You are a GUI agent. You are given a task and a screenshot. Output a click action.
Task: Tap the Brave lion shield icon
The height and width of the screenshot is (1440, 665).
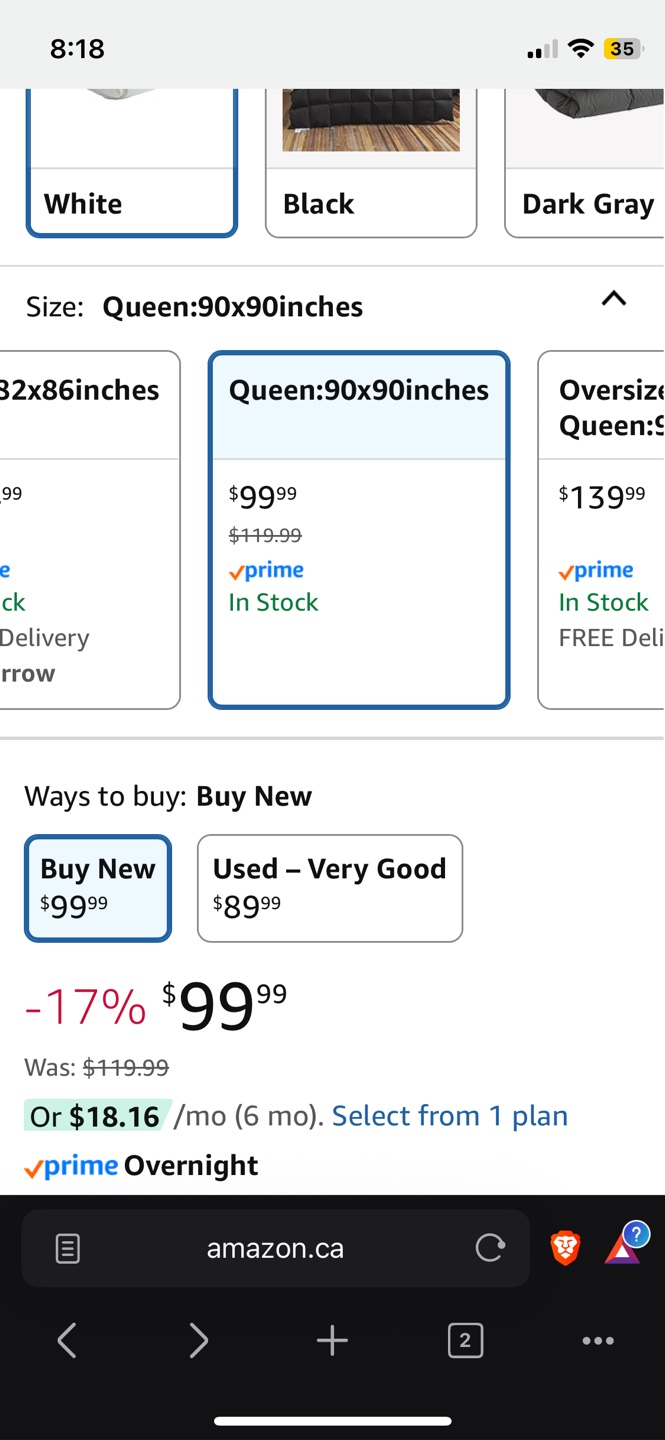pyautogui.click(x=565, y=1248)
